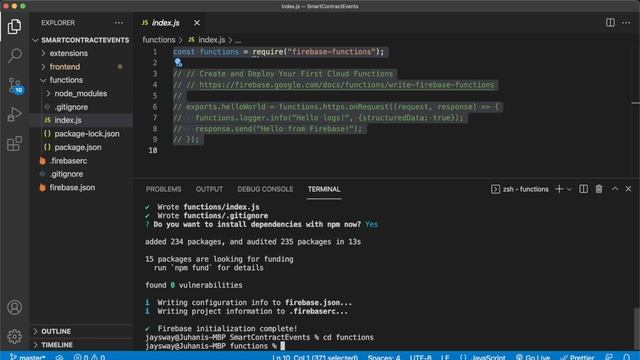Split the editor to the right
Viewport: 640px width, 360px height.
click(x=610, y=22)
